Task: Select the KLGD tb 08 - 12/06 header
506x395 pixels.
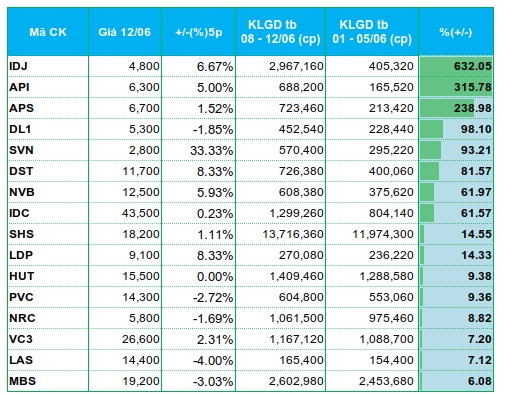Action: [x=280, y=32]
